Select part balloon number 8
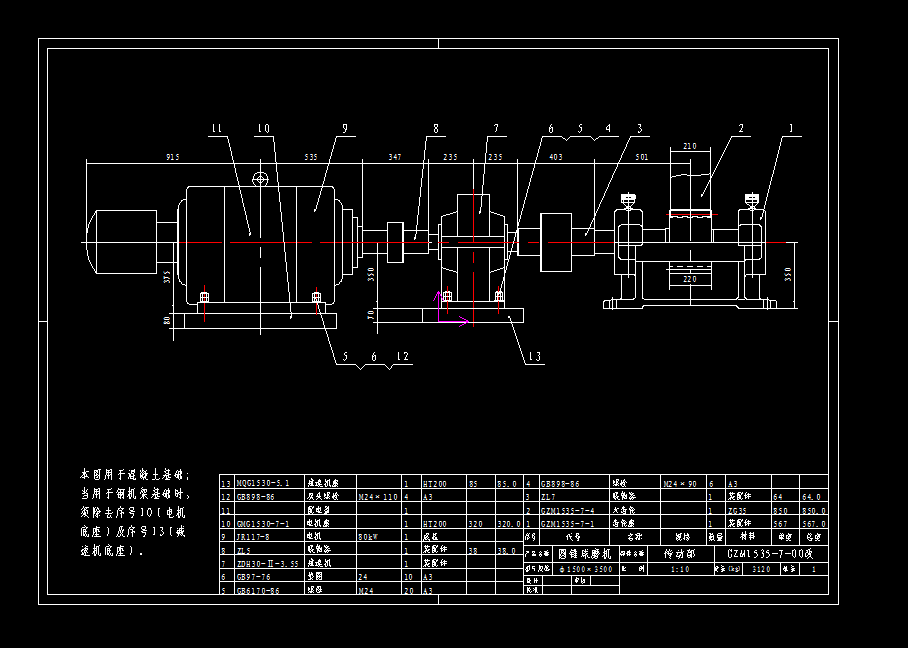 coord(435,129)
